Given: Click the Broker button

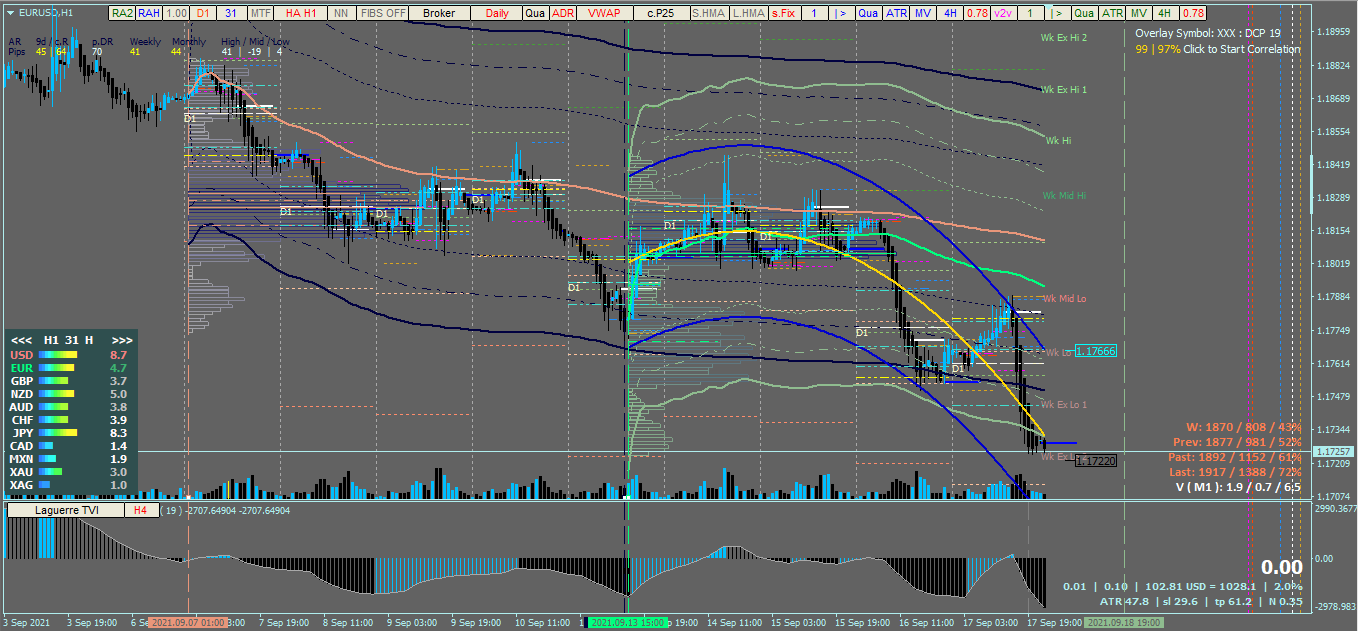Looking at the screenshot, I should [x=439, y=13].
